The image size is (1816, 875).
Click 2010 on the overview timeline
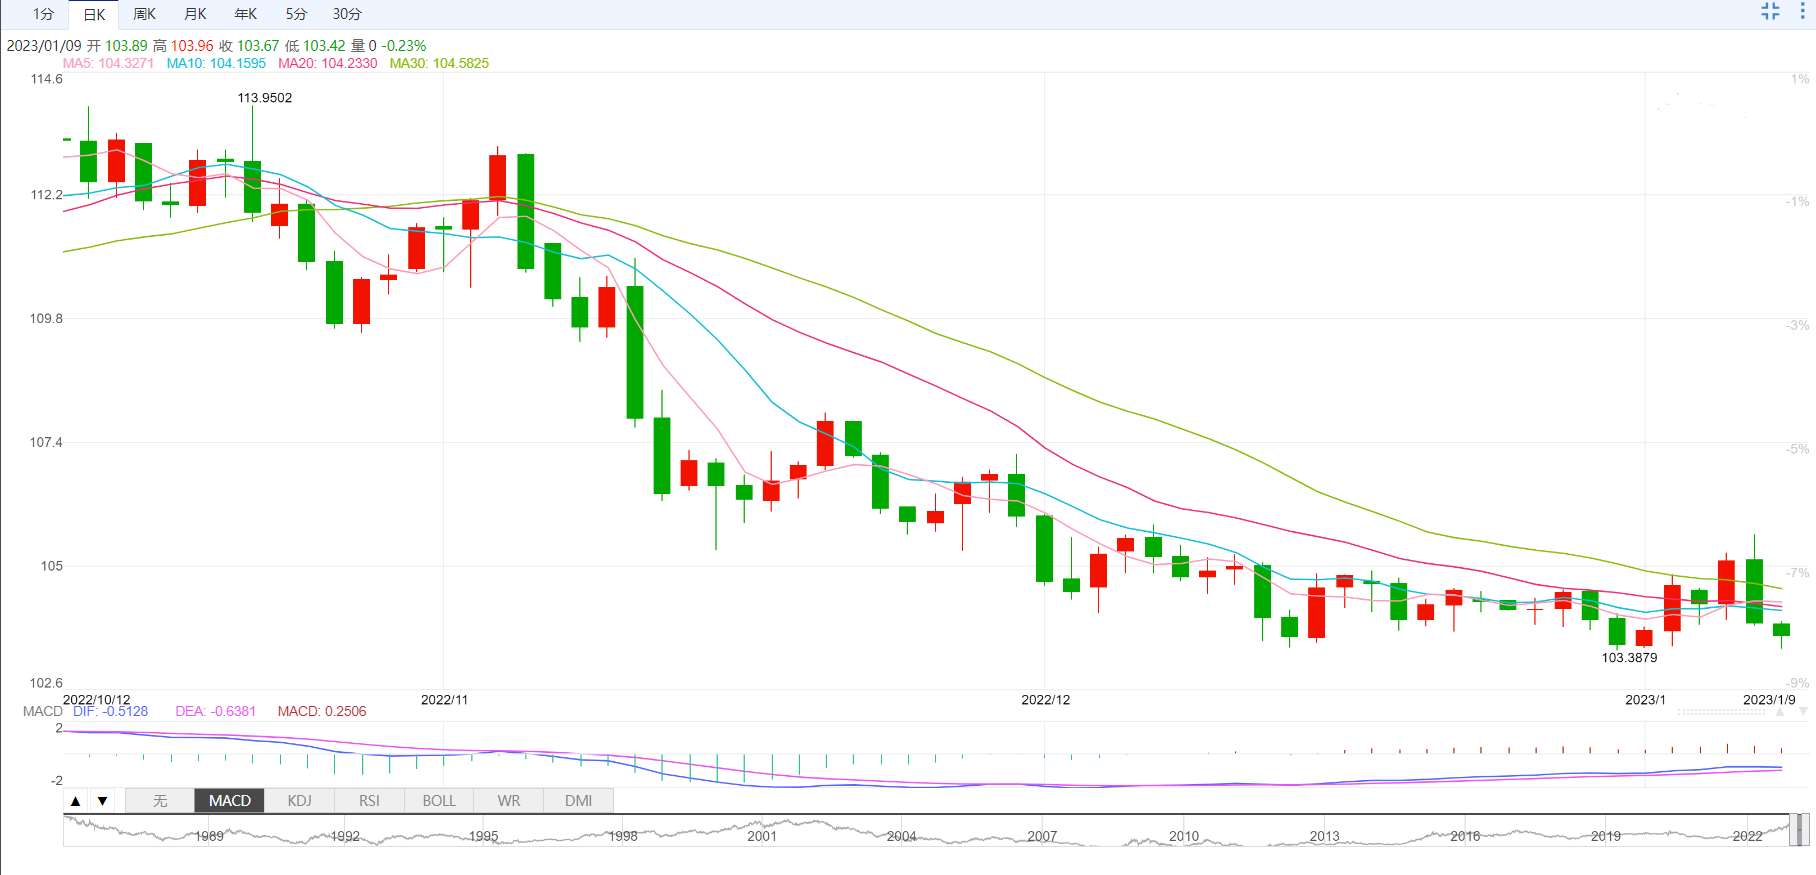tap(1184, 836)
